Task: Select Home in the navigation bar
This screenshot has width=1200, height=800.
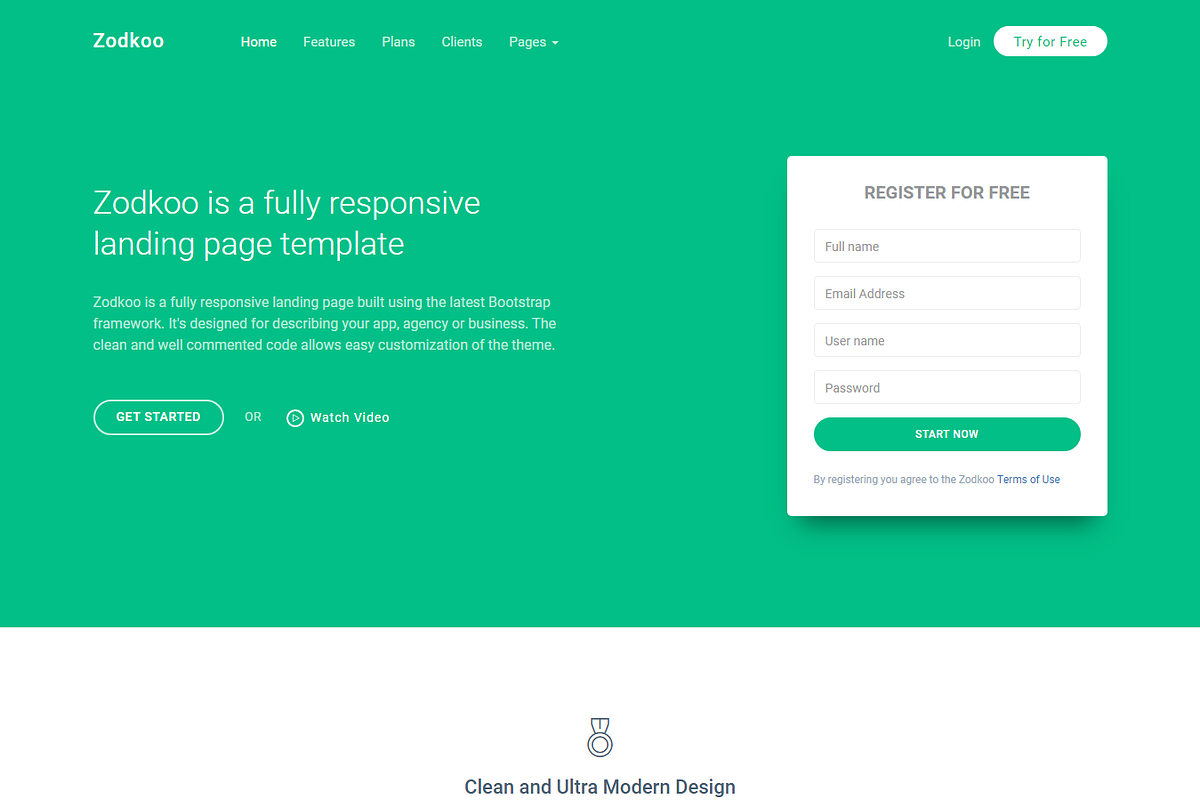Action: point(258,42)
